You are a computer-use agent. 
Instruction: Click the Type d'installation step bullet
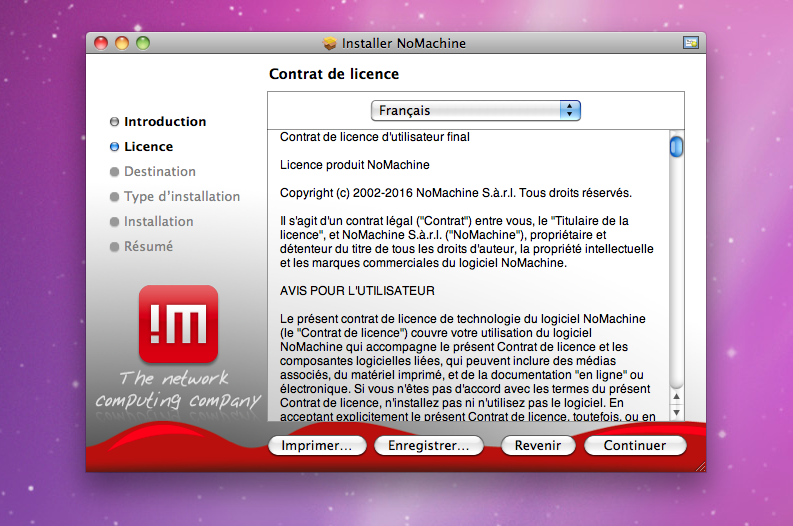pyautogui.click(x=114, y=197)
